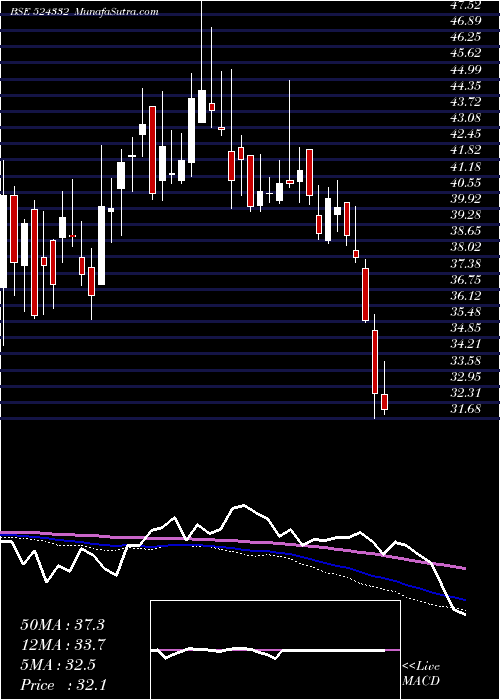Select the 40.55 price axis label

click(466, 183)
